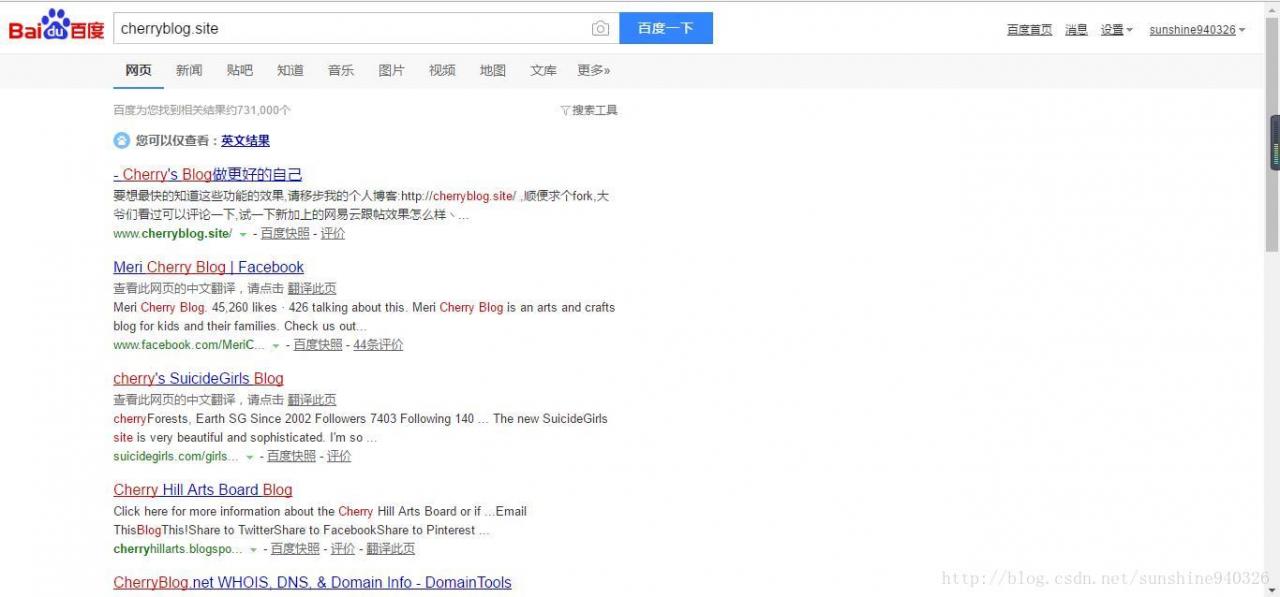The width and height of the screenshot is (1280, 597).
Task: Click the 英文结果 link
Action: coord(245,141)
